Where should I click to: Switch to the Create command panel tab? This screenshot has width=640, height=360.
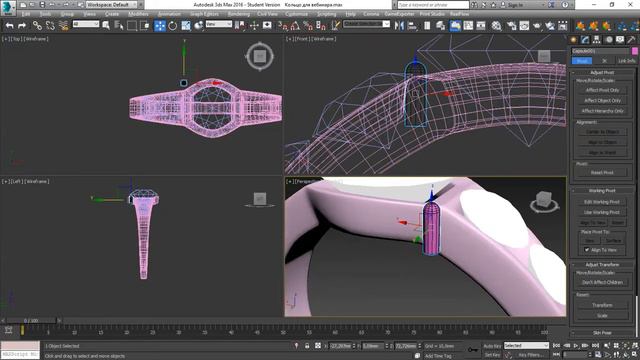(573, 40)
